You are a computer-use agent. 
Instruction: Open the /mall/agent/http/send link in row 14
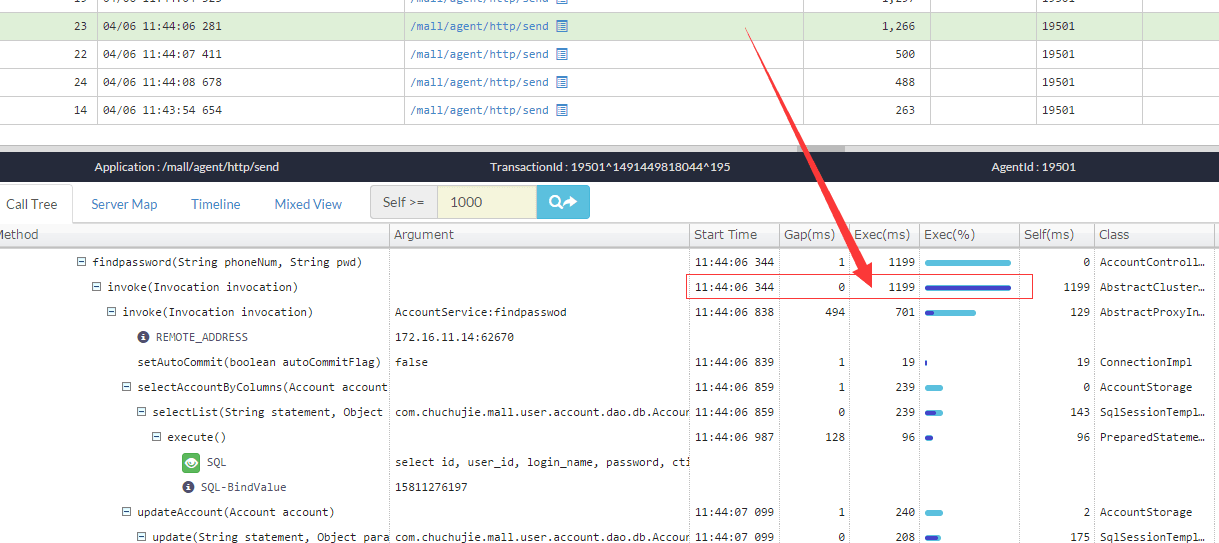(479, 110)
